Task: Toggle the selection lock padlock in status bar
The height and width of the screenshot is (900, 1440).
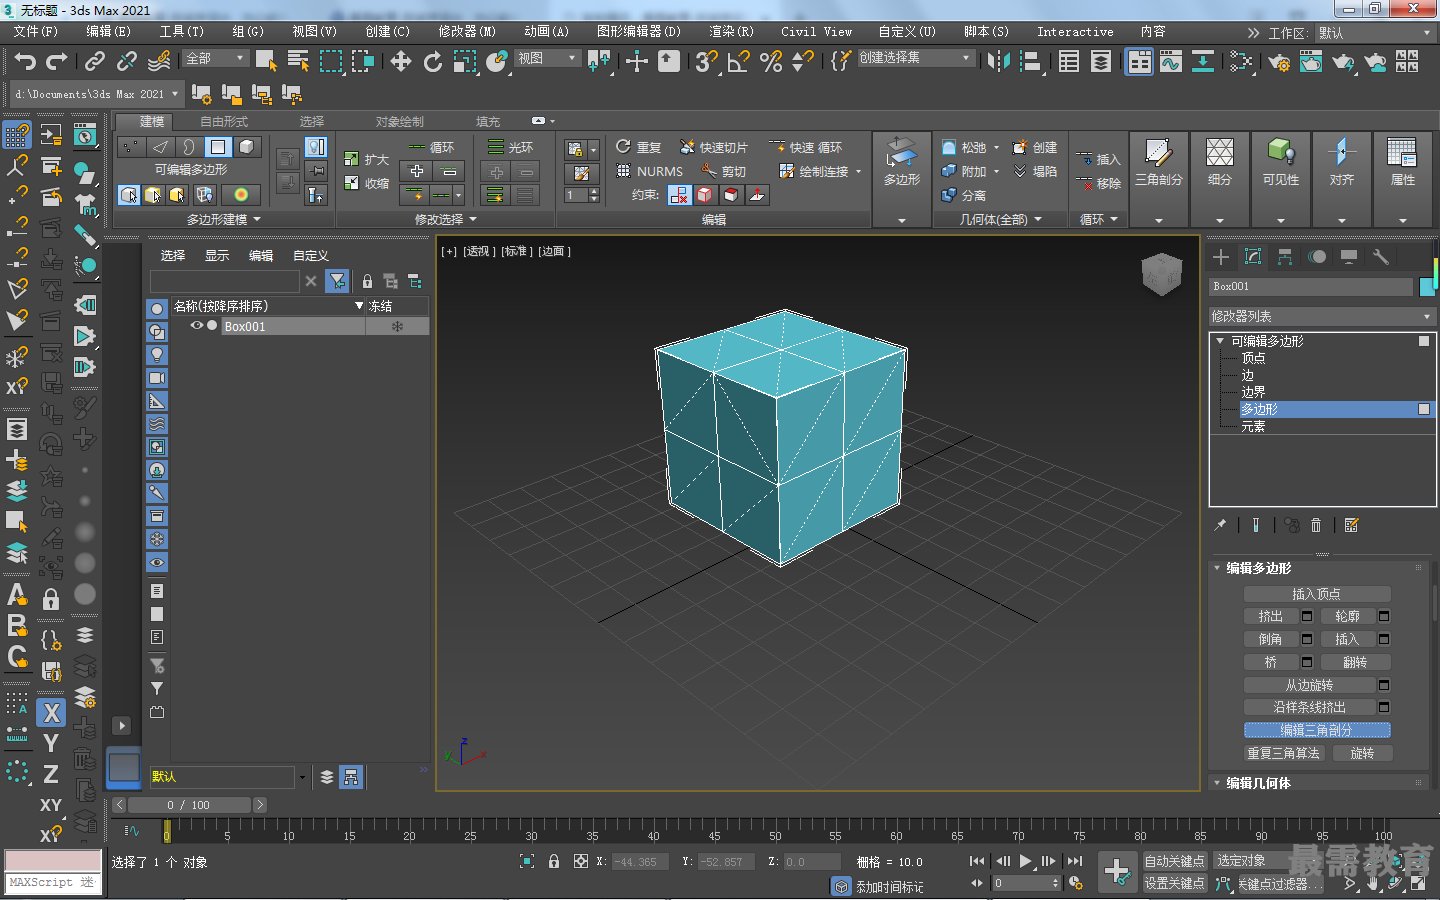Action: point(554,861)
